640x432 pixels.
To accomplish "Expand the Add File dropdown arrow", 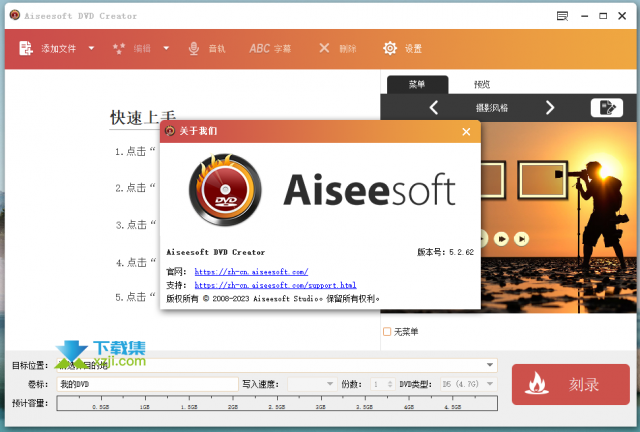I will pyautogui.click(x=91, y=48).
